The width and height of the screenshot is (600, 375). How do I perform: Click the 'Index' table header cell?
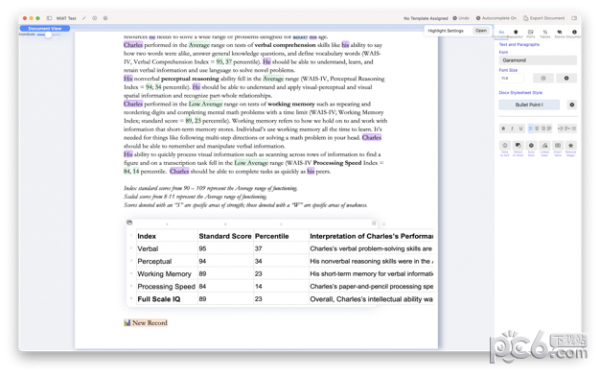click(167, 236)
